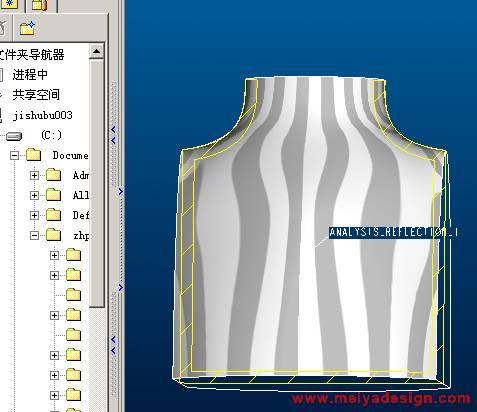Screen dimensions: 477x412
Task: Click the scroll up arrow in navigator
Action: (x=97, y=51)
